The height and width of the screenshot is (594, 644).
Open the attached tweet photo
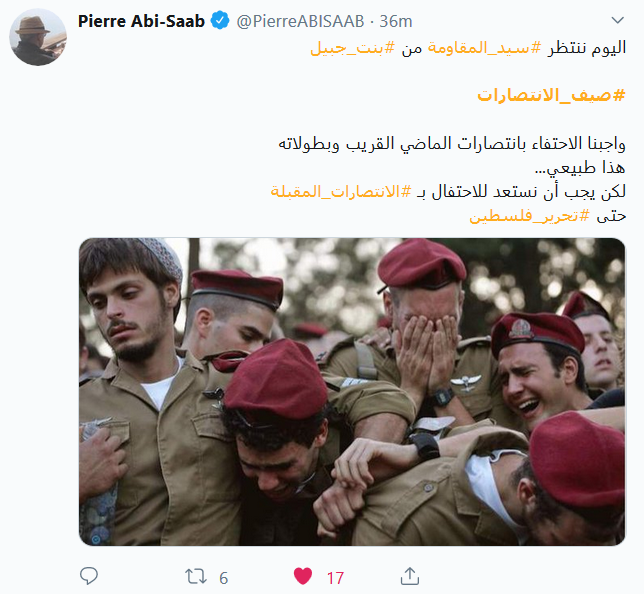point(352,392)
